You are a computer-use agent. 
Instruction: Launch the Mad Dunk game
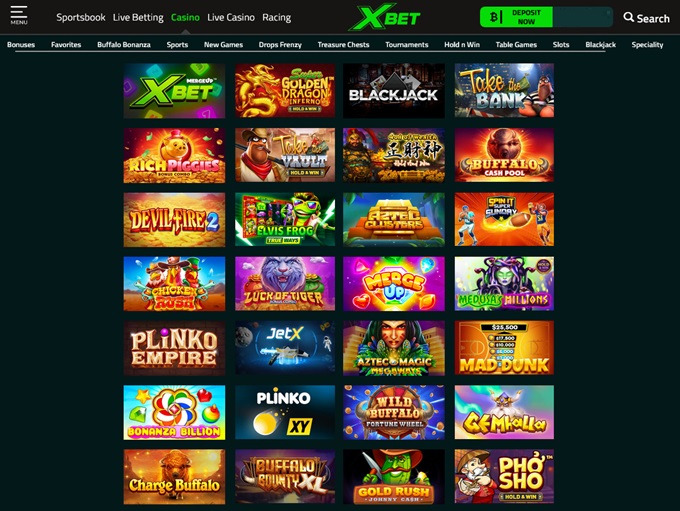504,348
